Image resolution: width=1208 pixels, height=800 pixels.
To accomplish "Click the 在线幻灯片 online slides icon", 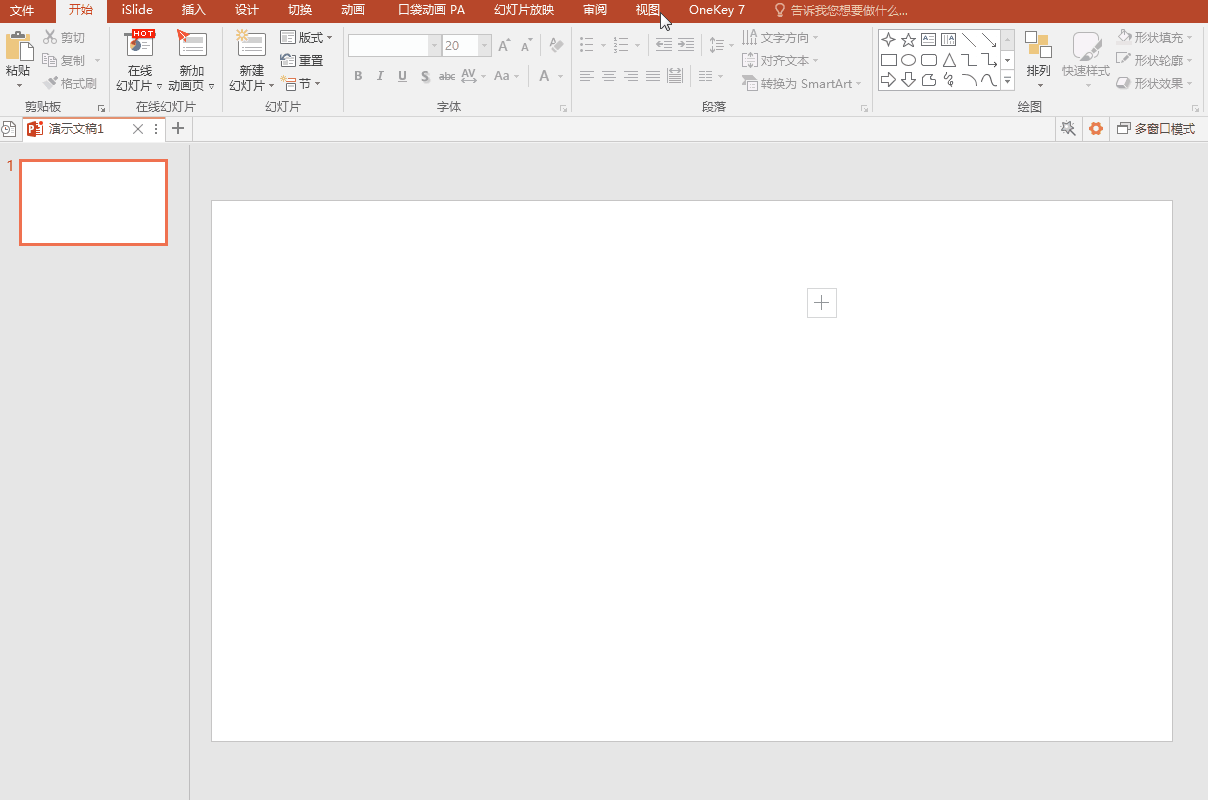I will [x=139, y=45].
